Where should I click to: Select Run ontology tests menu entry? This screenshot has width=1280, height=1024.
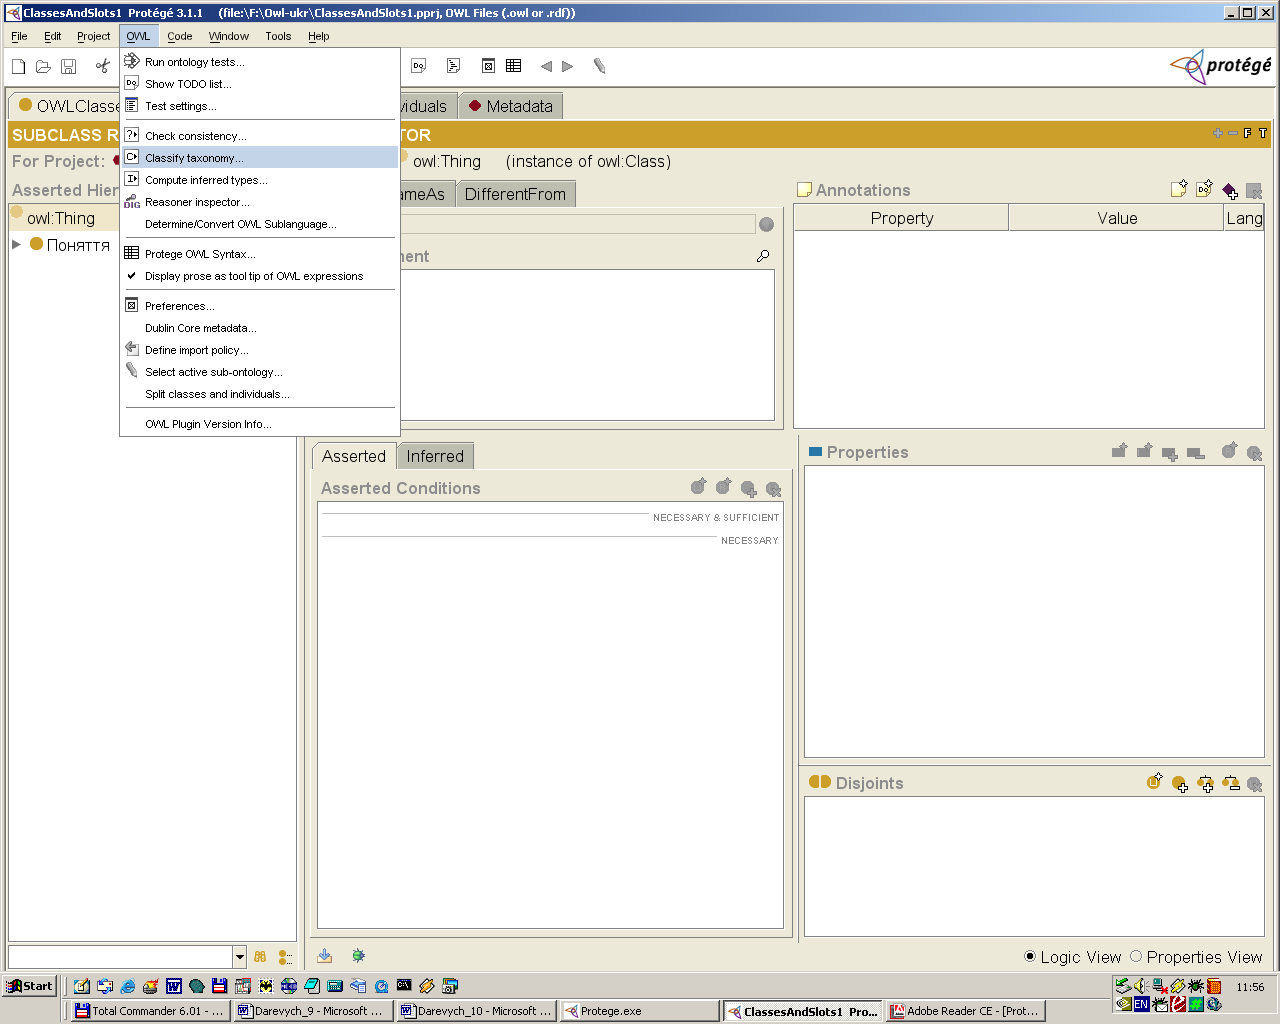(x=260, y=62)
